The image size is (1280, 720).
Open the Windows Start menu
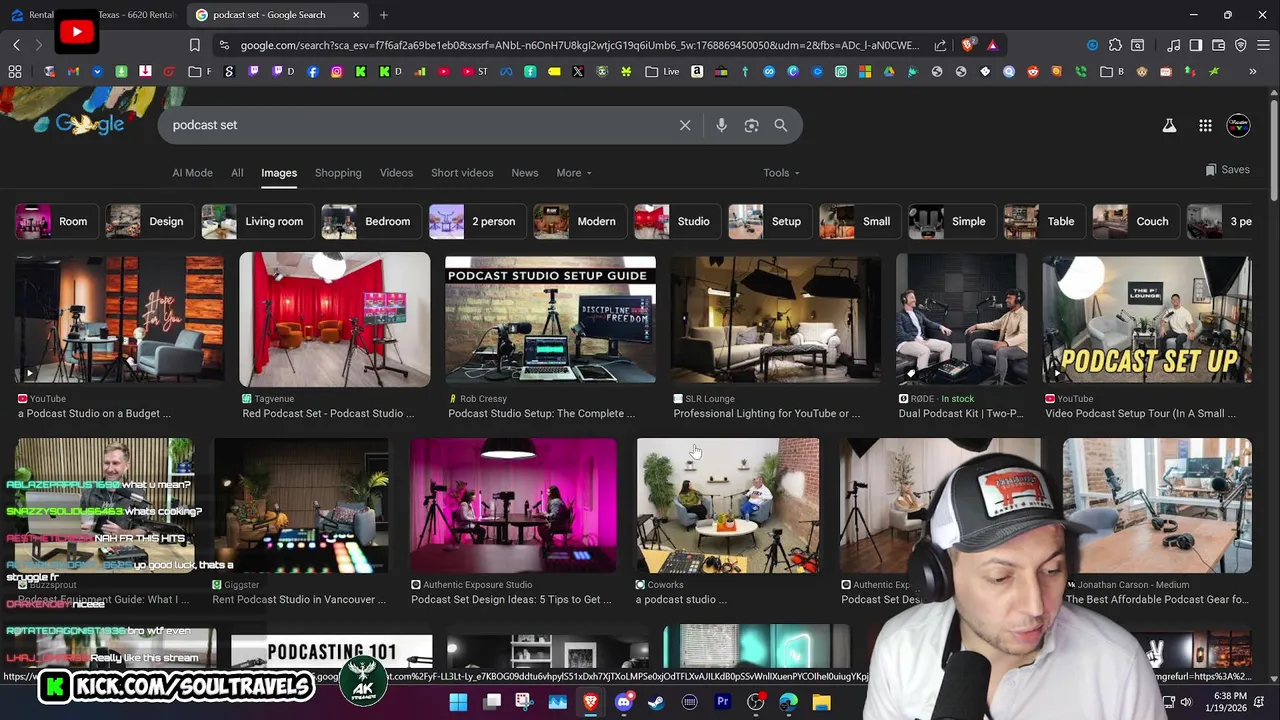coord(458,702)
